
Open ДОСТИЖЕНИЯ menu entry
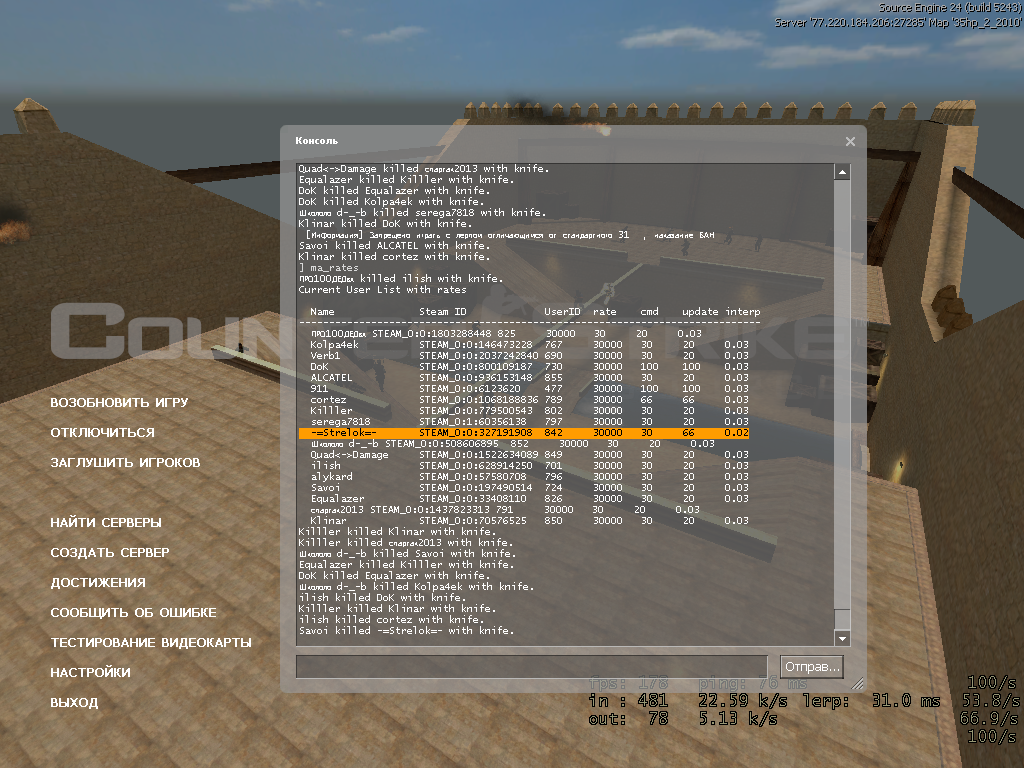coord(98,583)
